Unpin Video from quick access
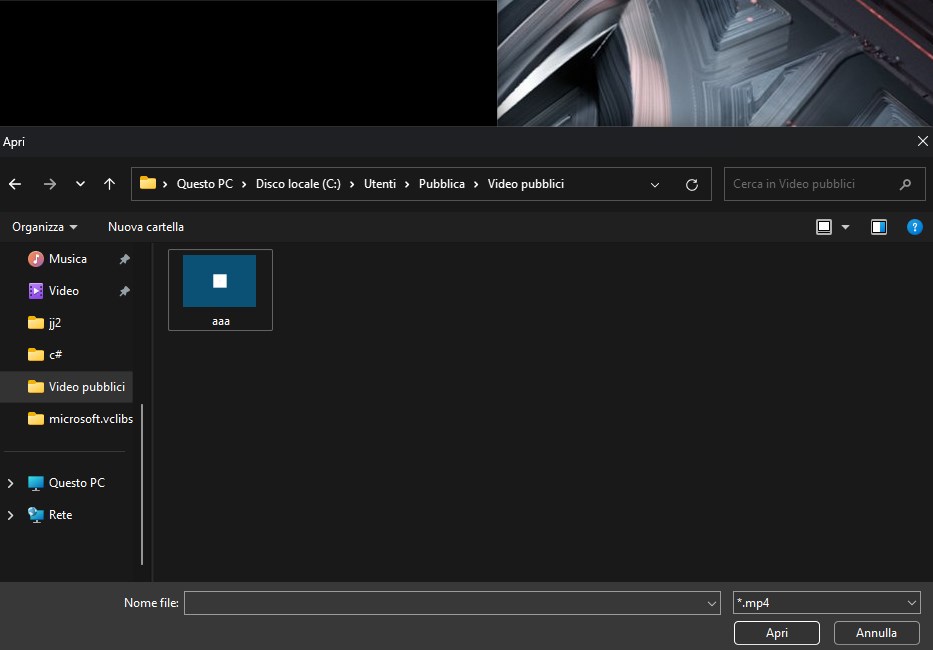 pyautogui.click(x=124, y=291)
